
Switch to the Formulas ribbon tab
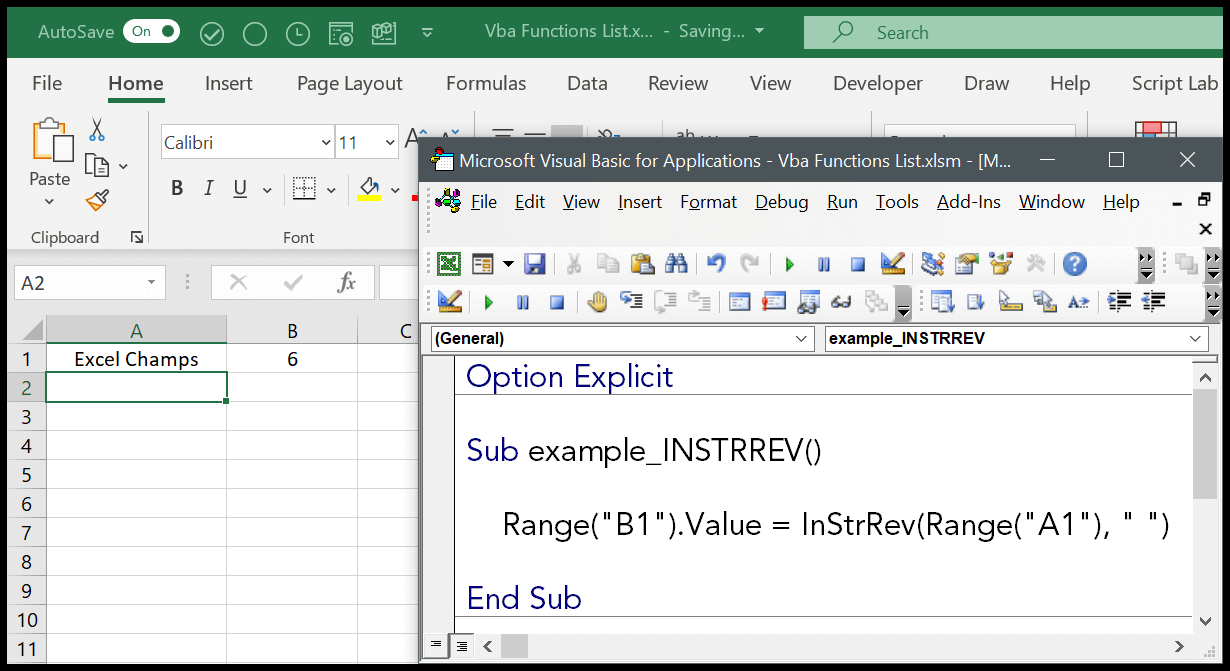(x=486, y=84)
